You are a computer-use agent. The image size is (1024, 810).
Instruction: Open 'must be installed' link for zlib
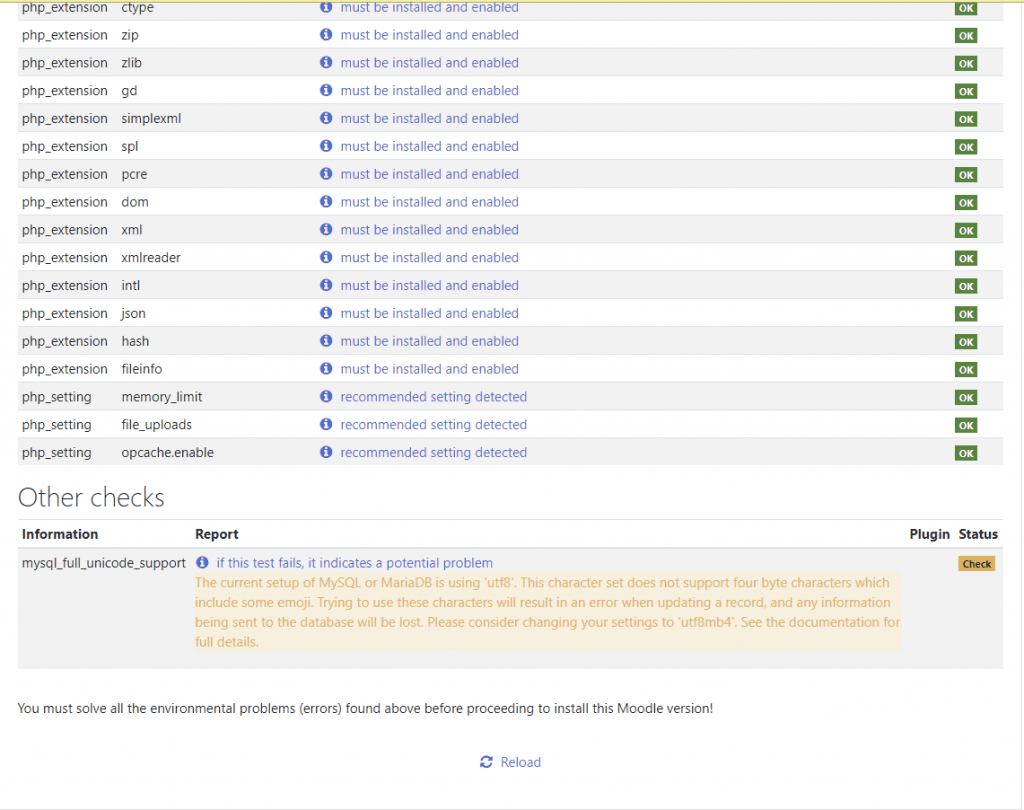pos(430,63)
